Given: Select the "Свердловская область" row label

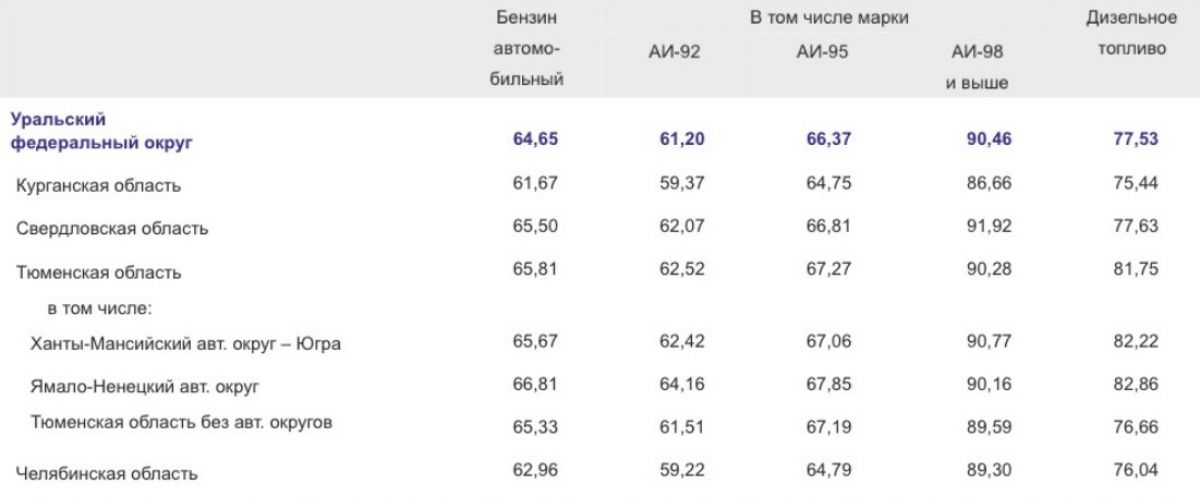Looking at the screenshot, I should pyautogui.click(x=112, y=228).
